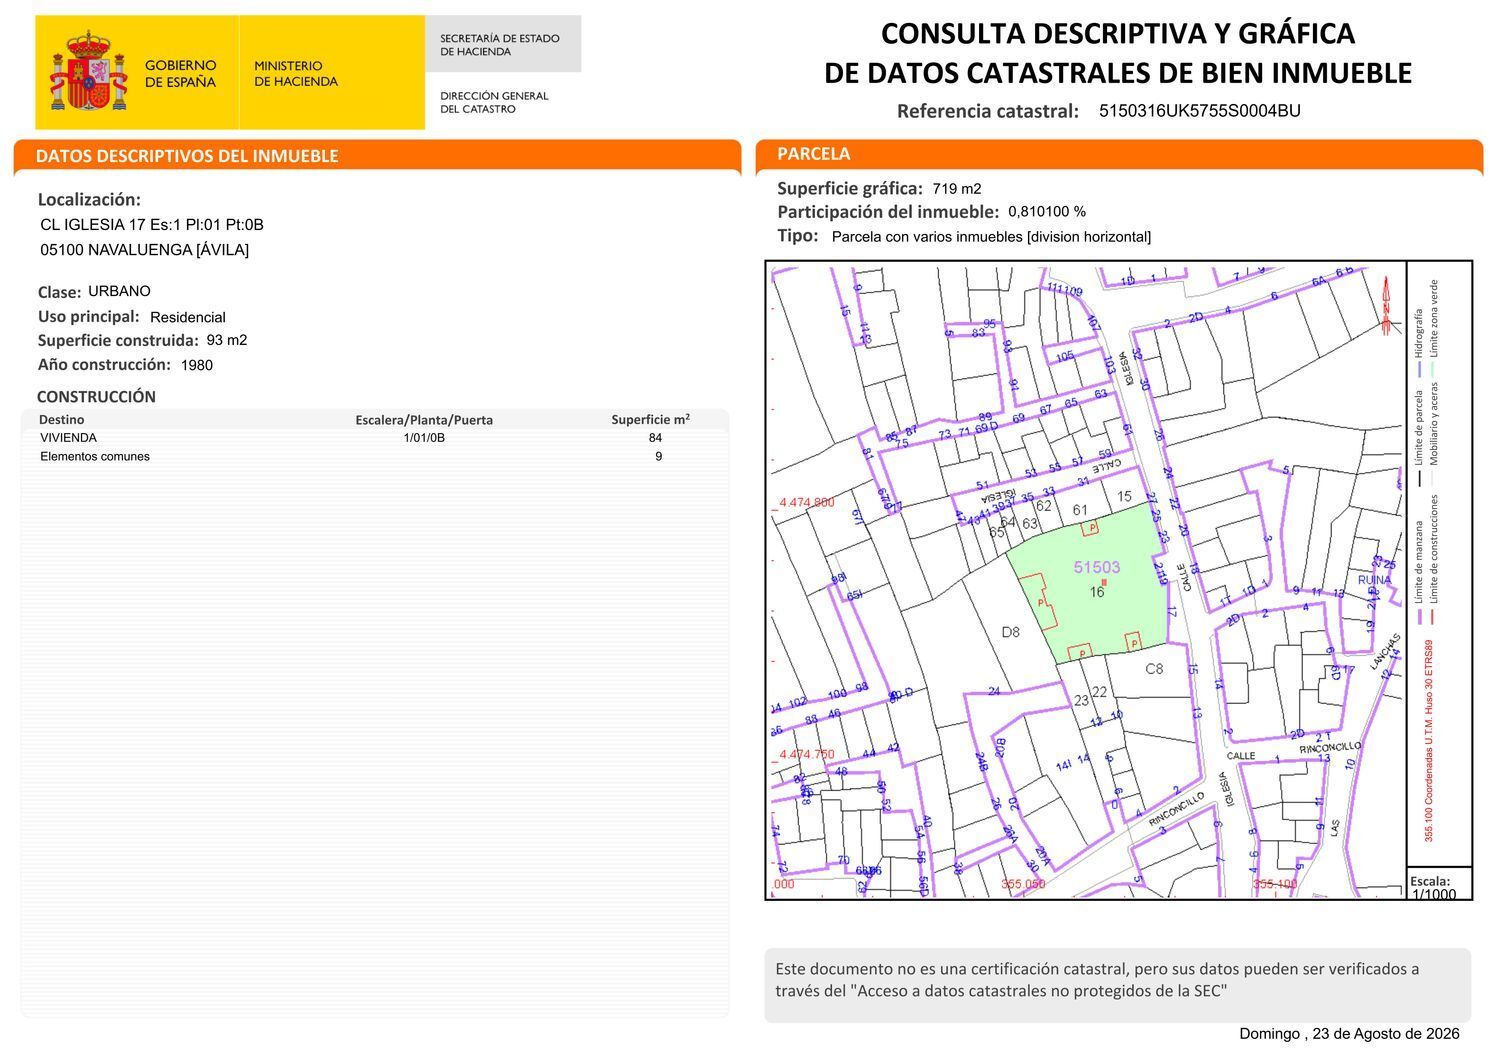Image resolution: width=1500 pixels, height=1059 pixels.
Task: Click the Superficie construida value 93 m2
Action: (x=227, y=340)
